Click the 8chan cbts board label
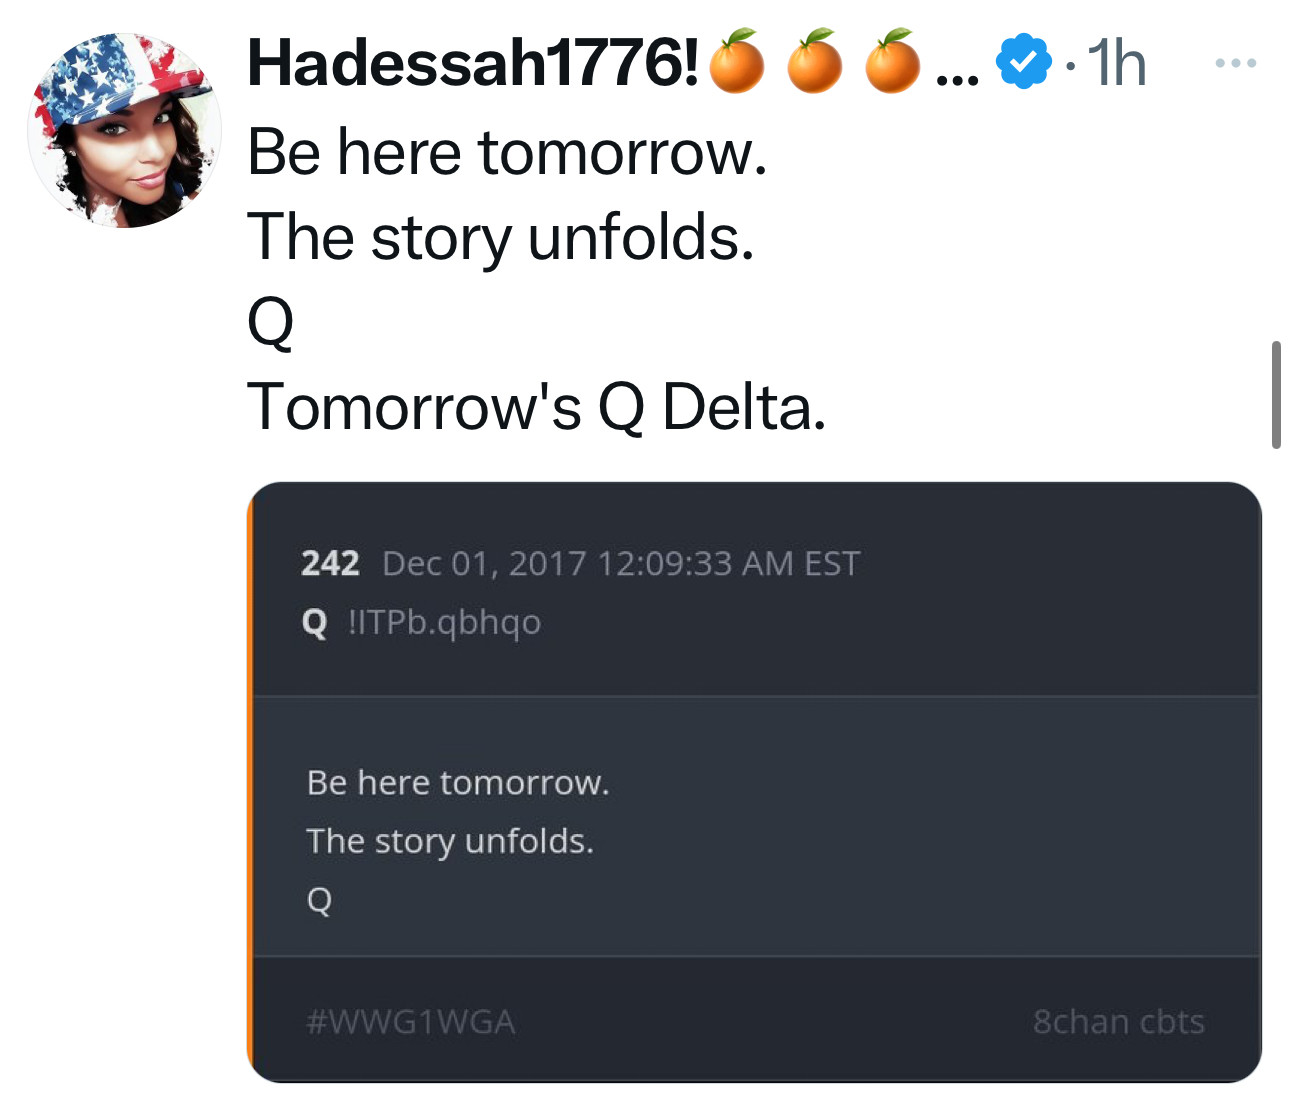This screenshot has width=1290, height=1117. (x=1118, y=1022)
